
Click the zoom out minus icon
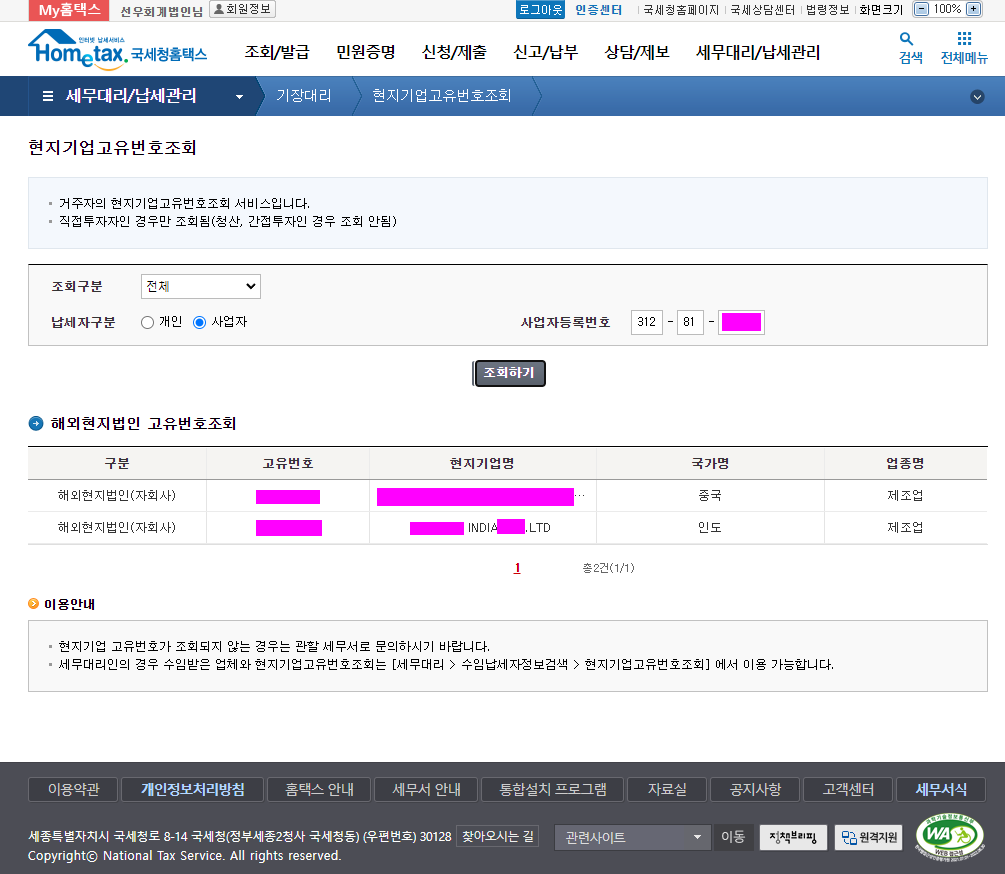point(921,9)
